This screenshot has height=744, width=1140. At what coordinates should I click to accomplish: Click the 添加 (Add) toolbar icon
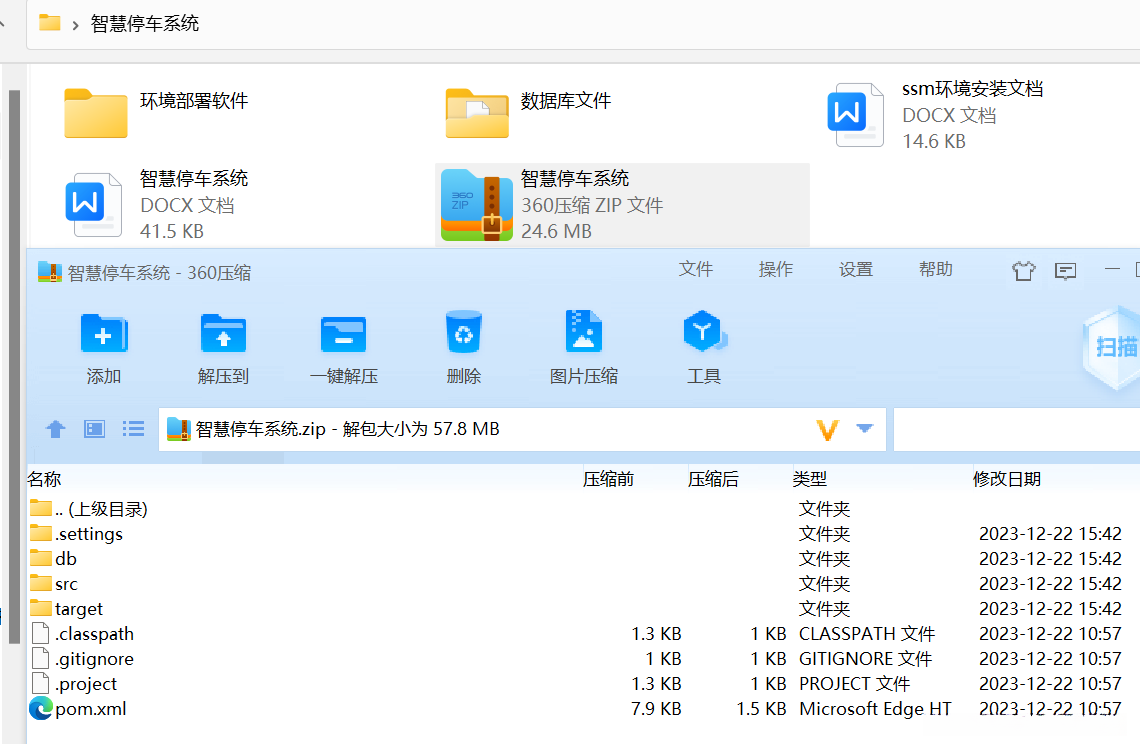(x=103, y=348)
